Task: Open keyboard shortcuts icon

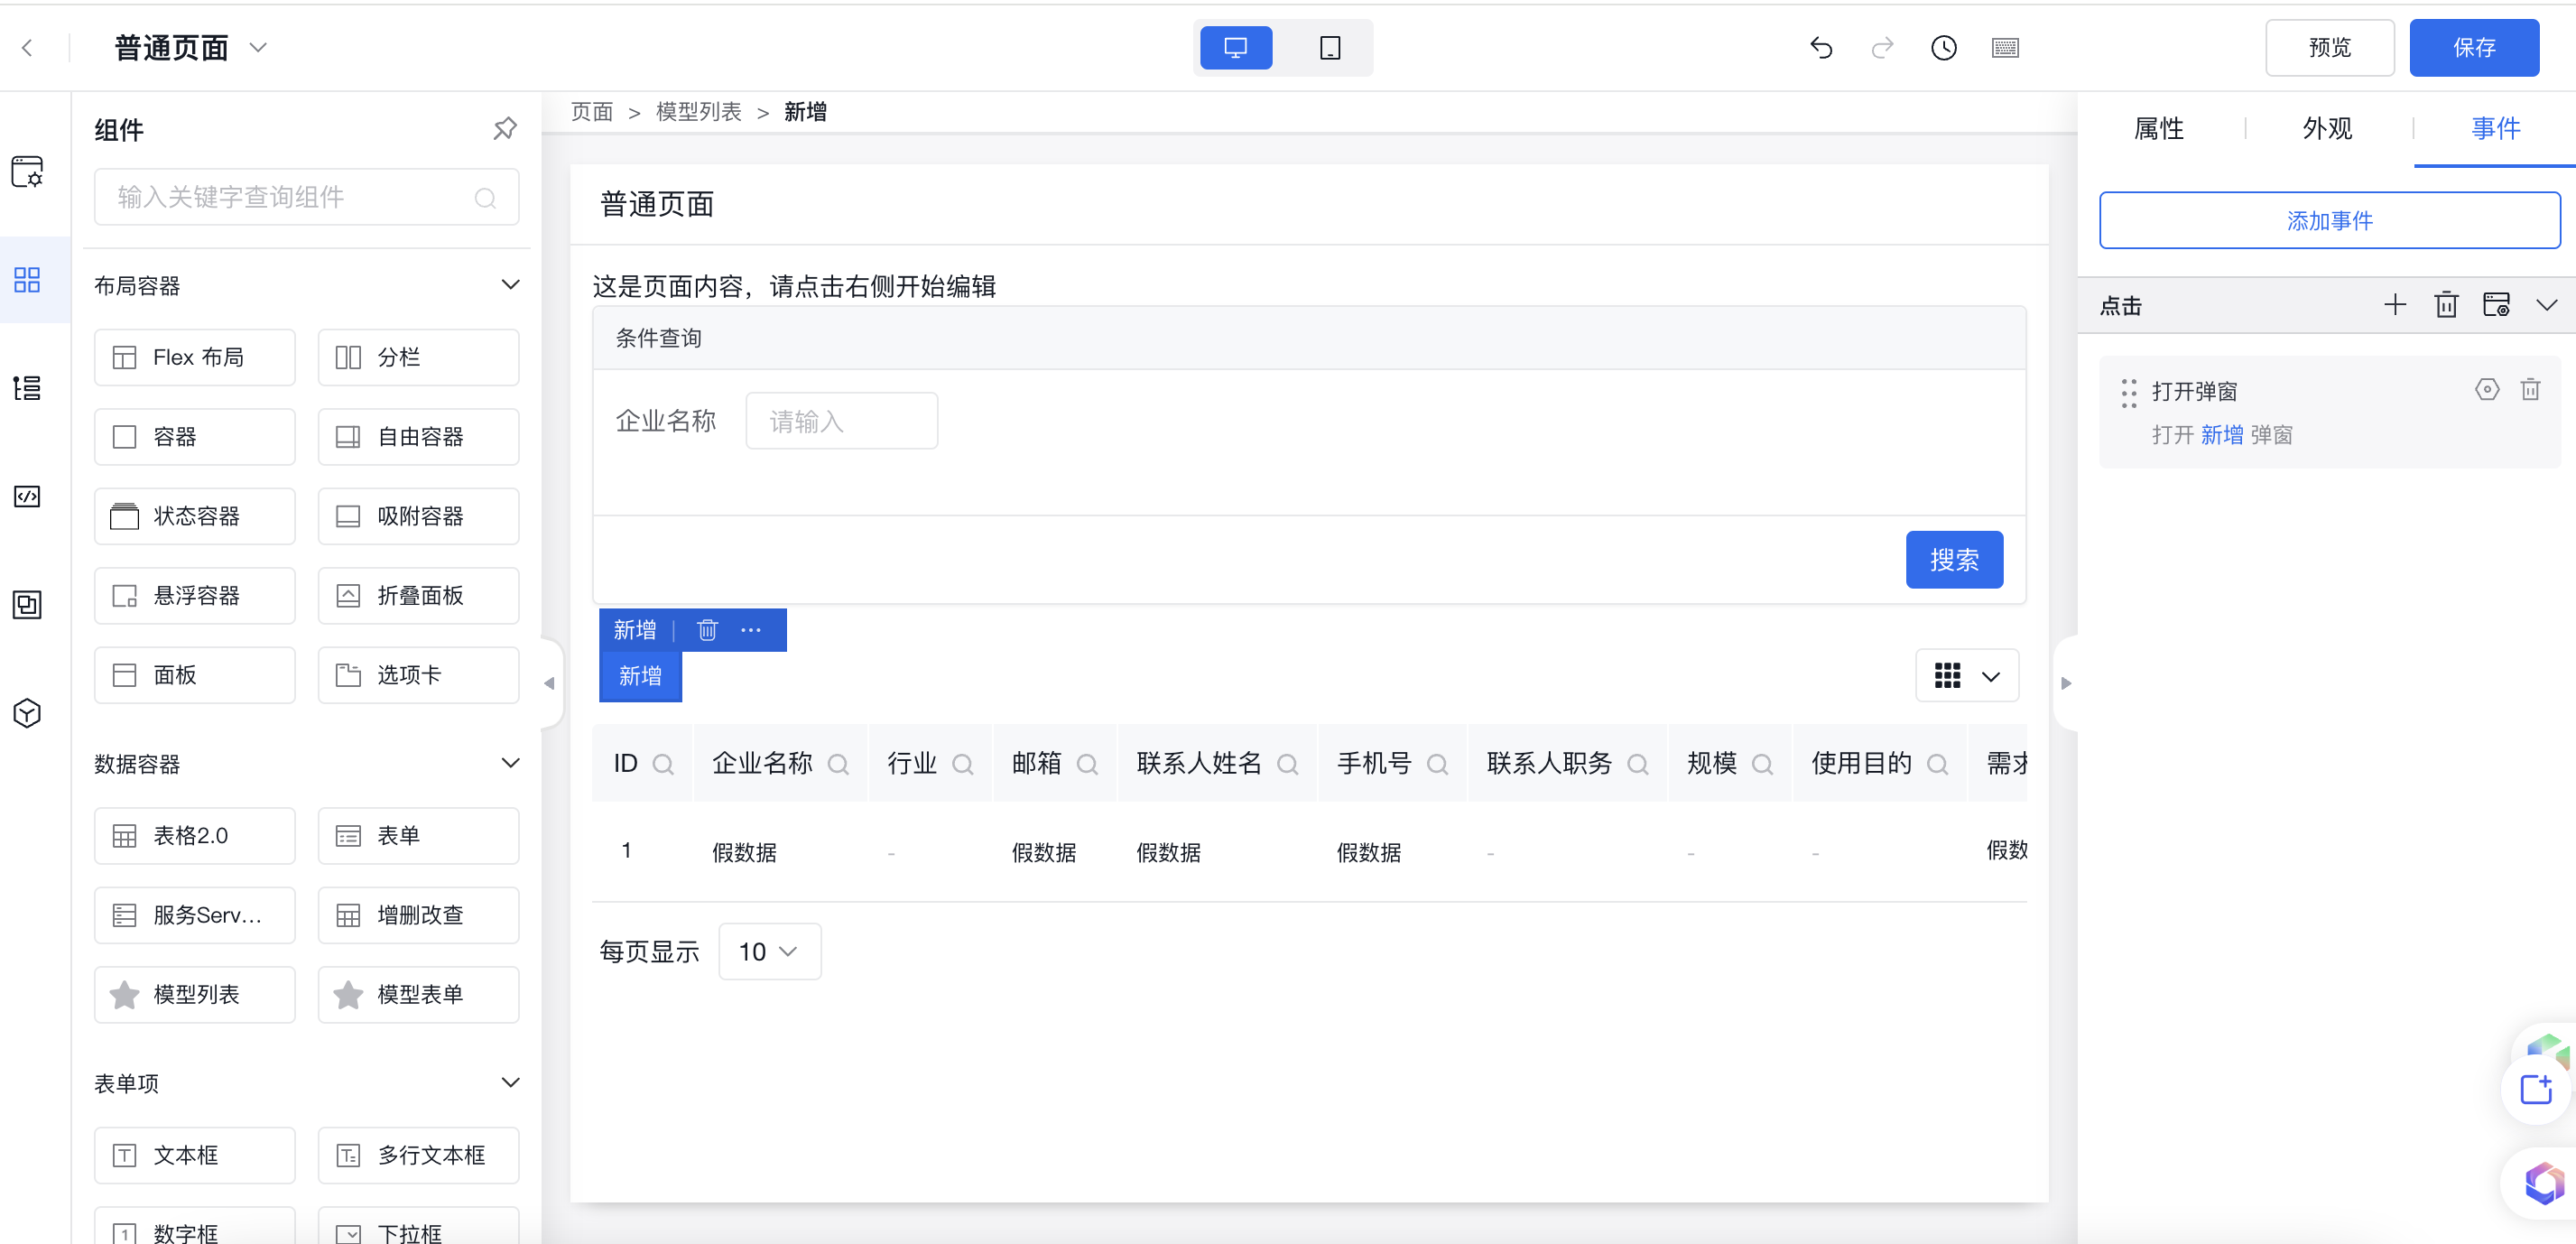Action: [x=2005, y=47]
